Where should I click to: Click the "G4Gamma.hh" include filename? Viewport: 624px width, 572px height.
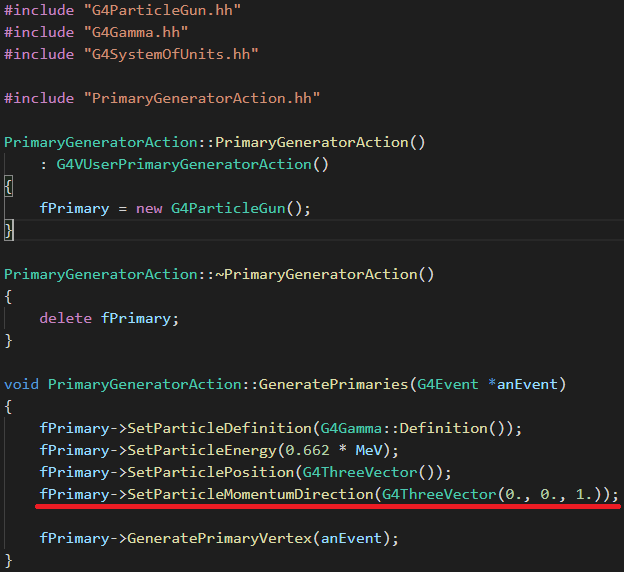point(131,32)
